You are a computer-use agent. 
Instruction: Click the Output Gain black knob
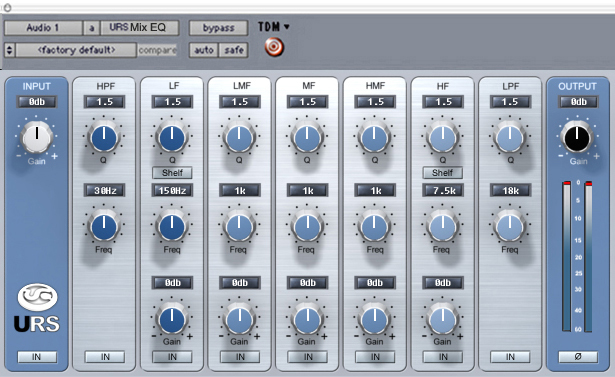point(577,137)
